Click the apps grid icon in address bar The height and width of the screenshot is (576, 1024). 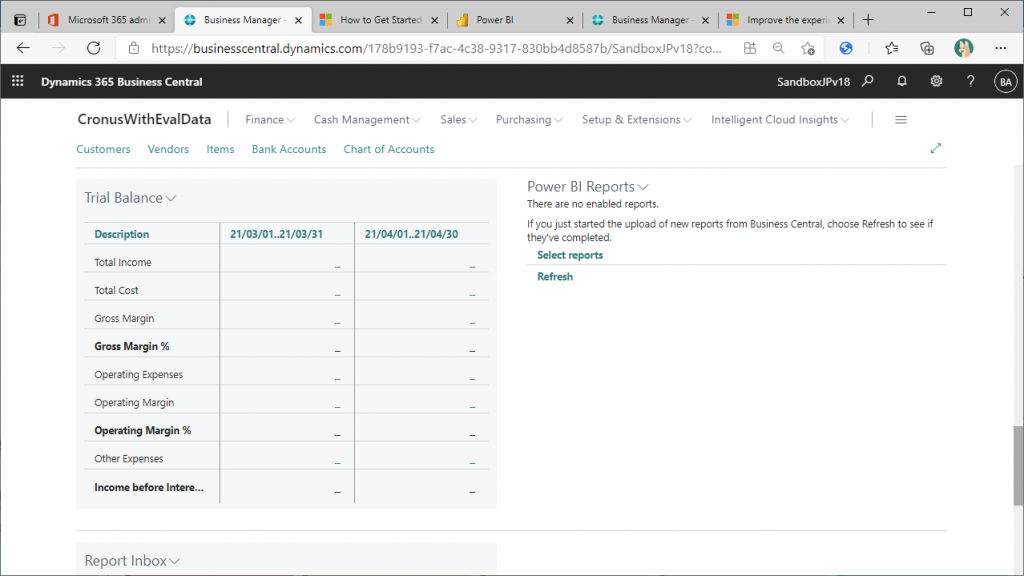pyautogui.click(x=750, y=48)
